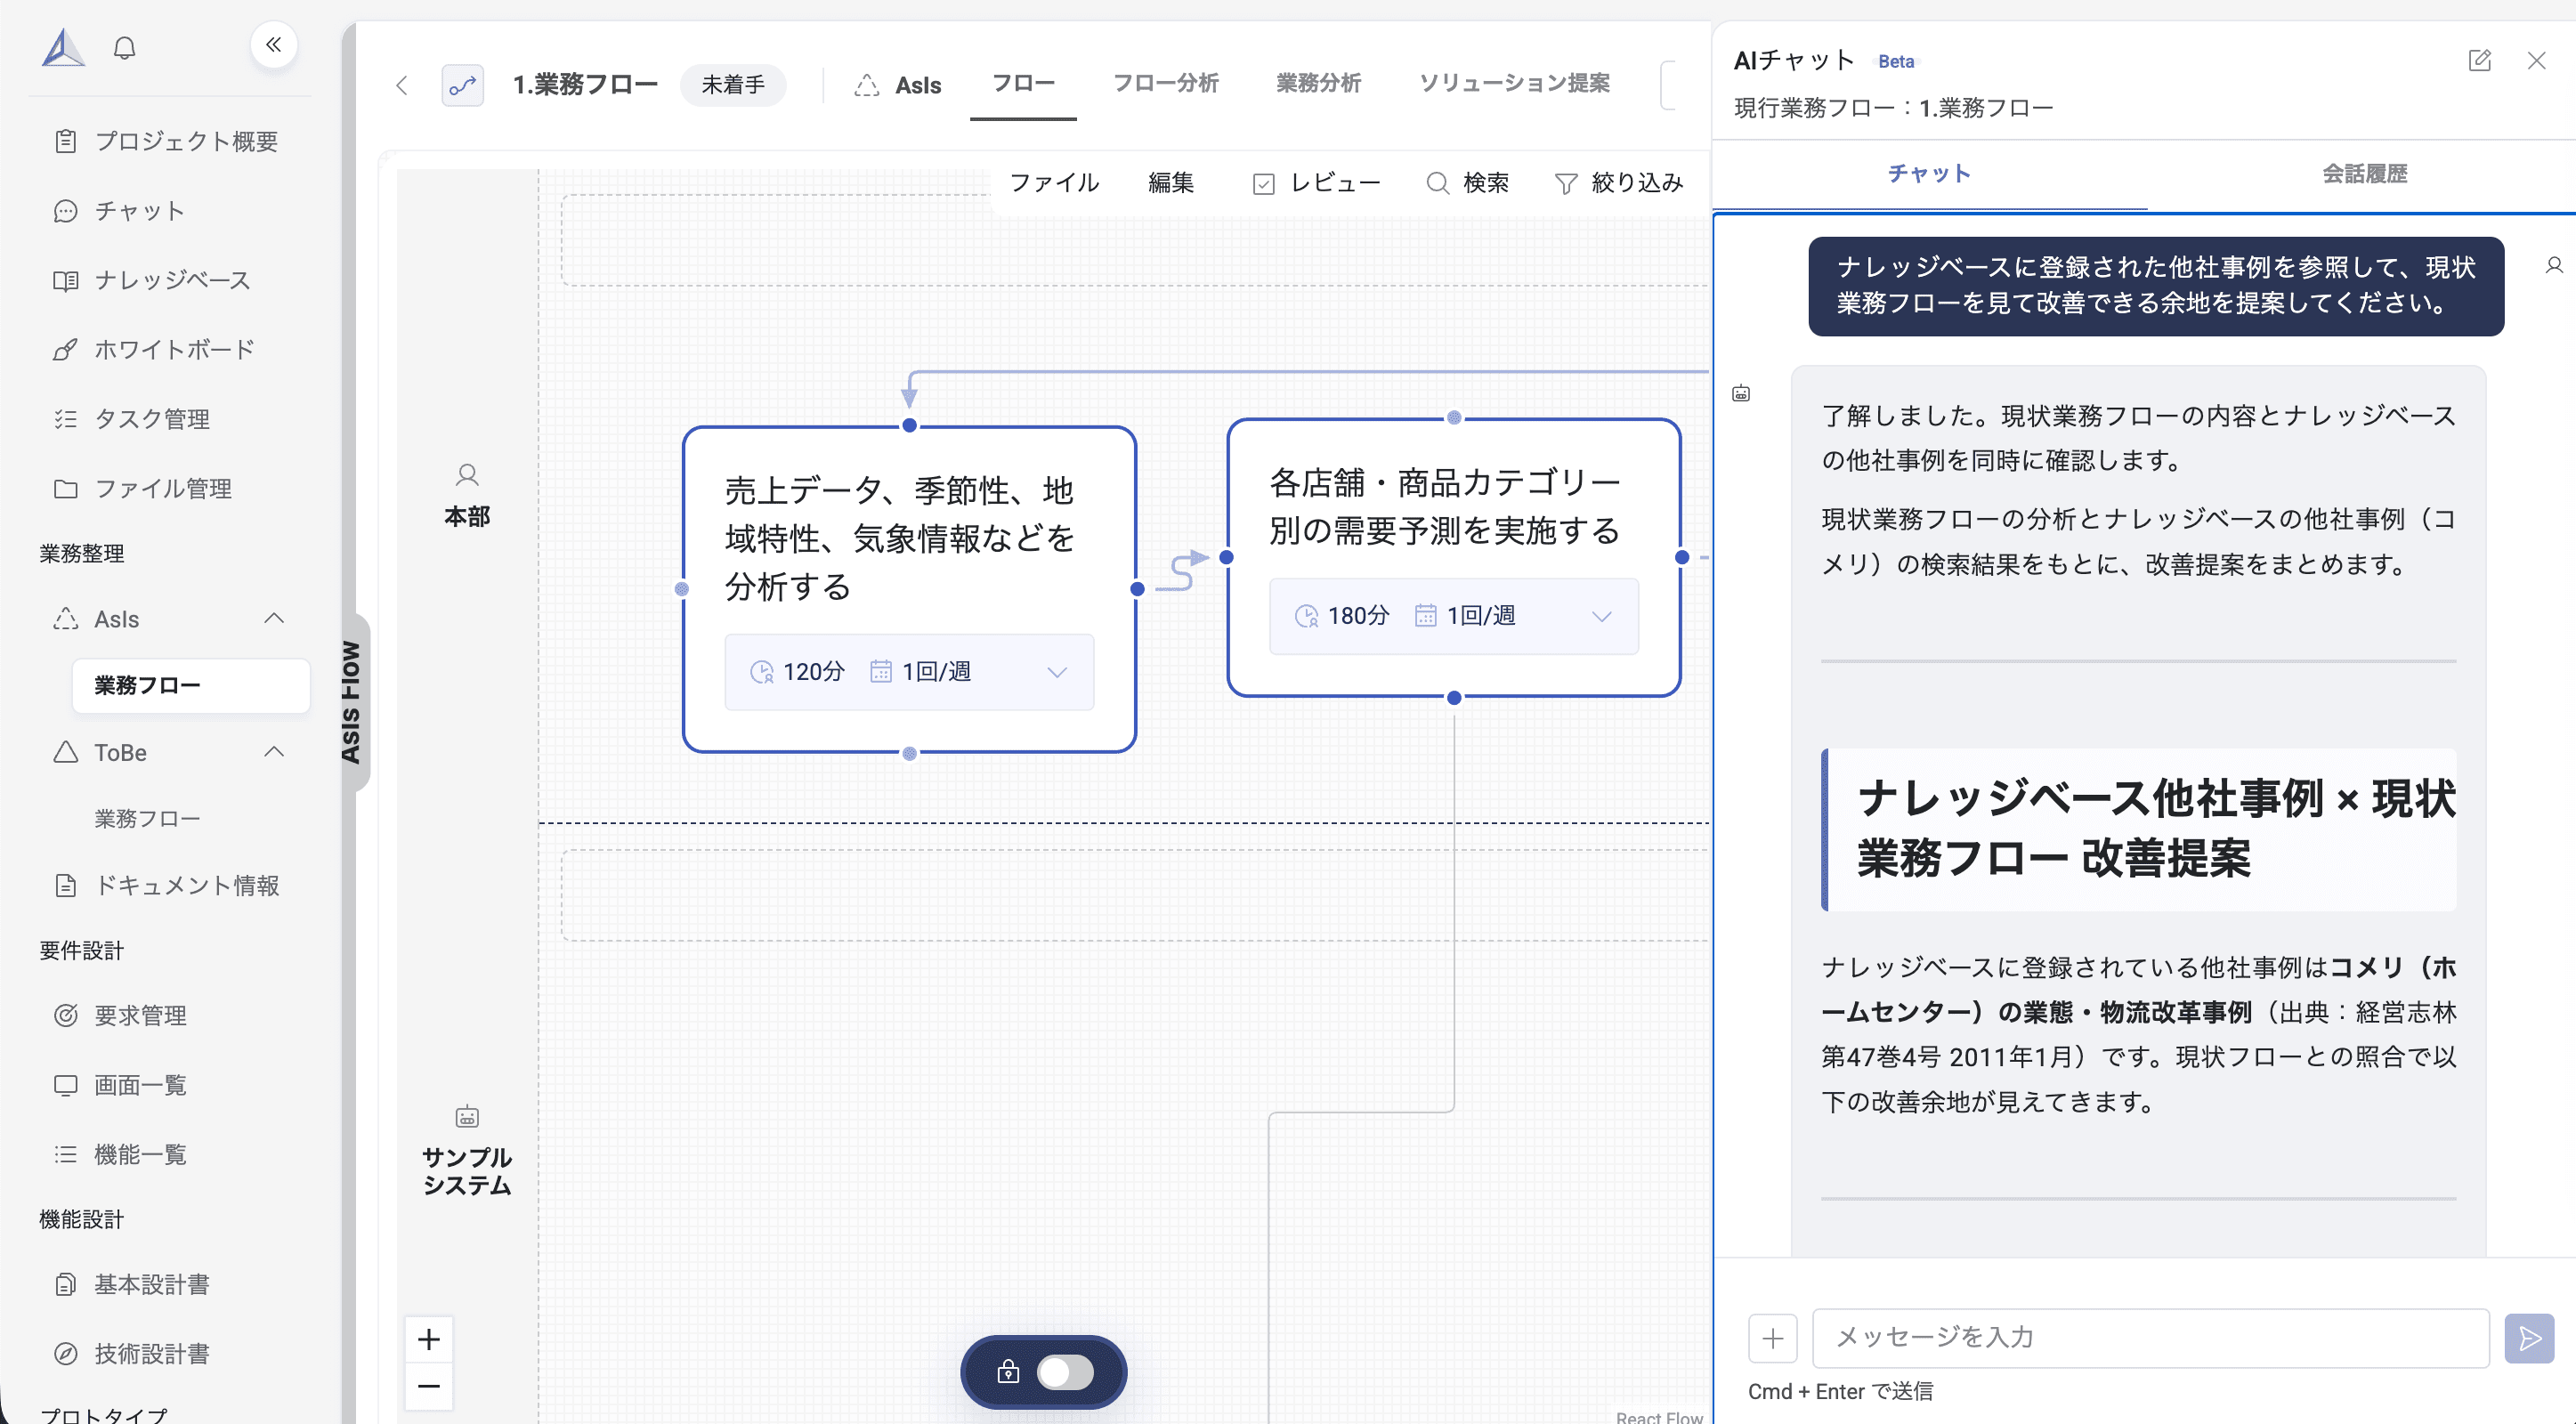Click the 180分 clock icon in second node
Screen dimensions: 2576x1424
click(x=1306, y=616)
